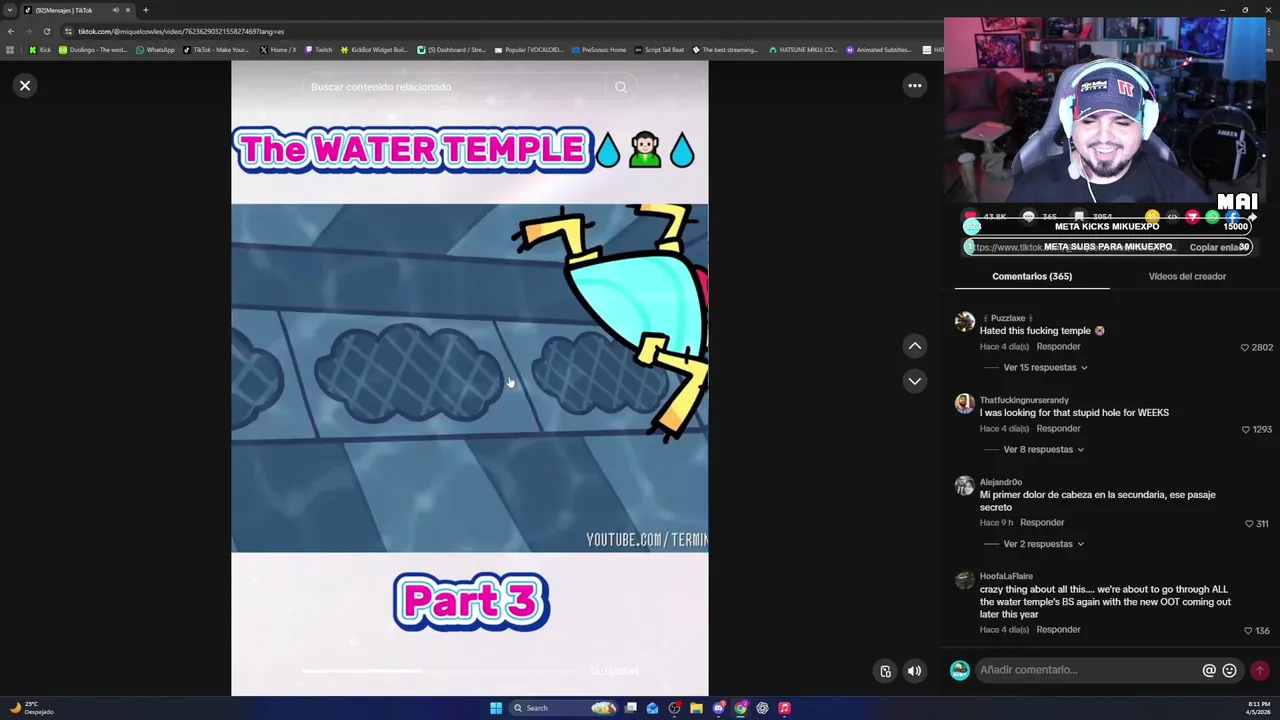This screenshot has height=720, width=1280.
Task: Open the three-dot more options menu
Action: pyautogui.click(x=914, y=86)
